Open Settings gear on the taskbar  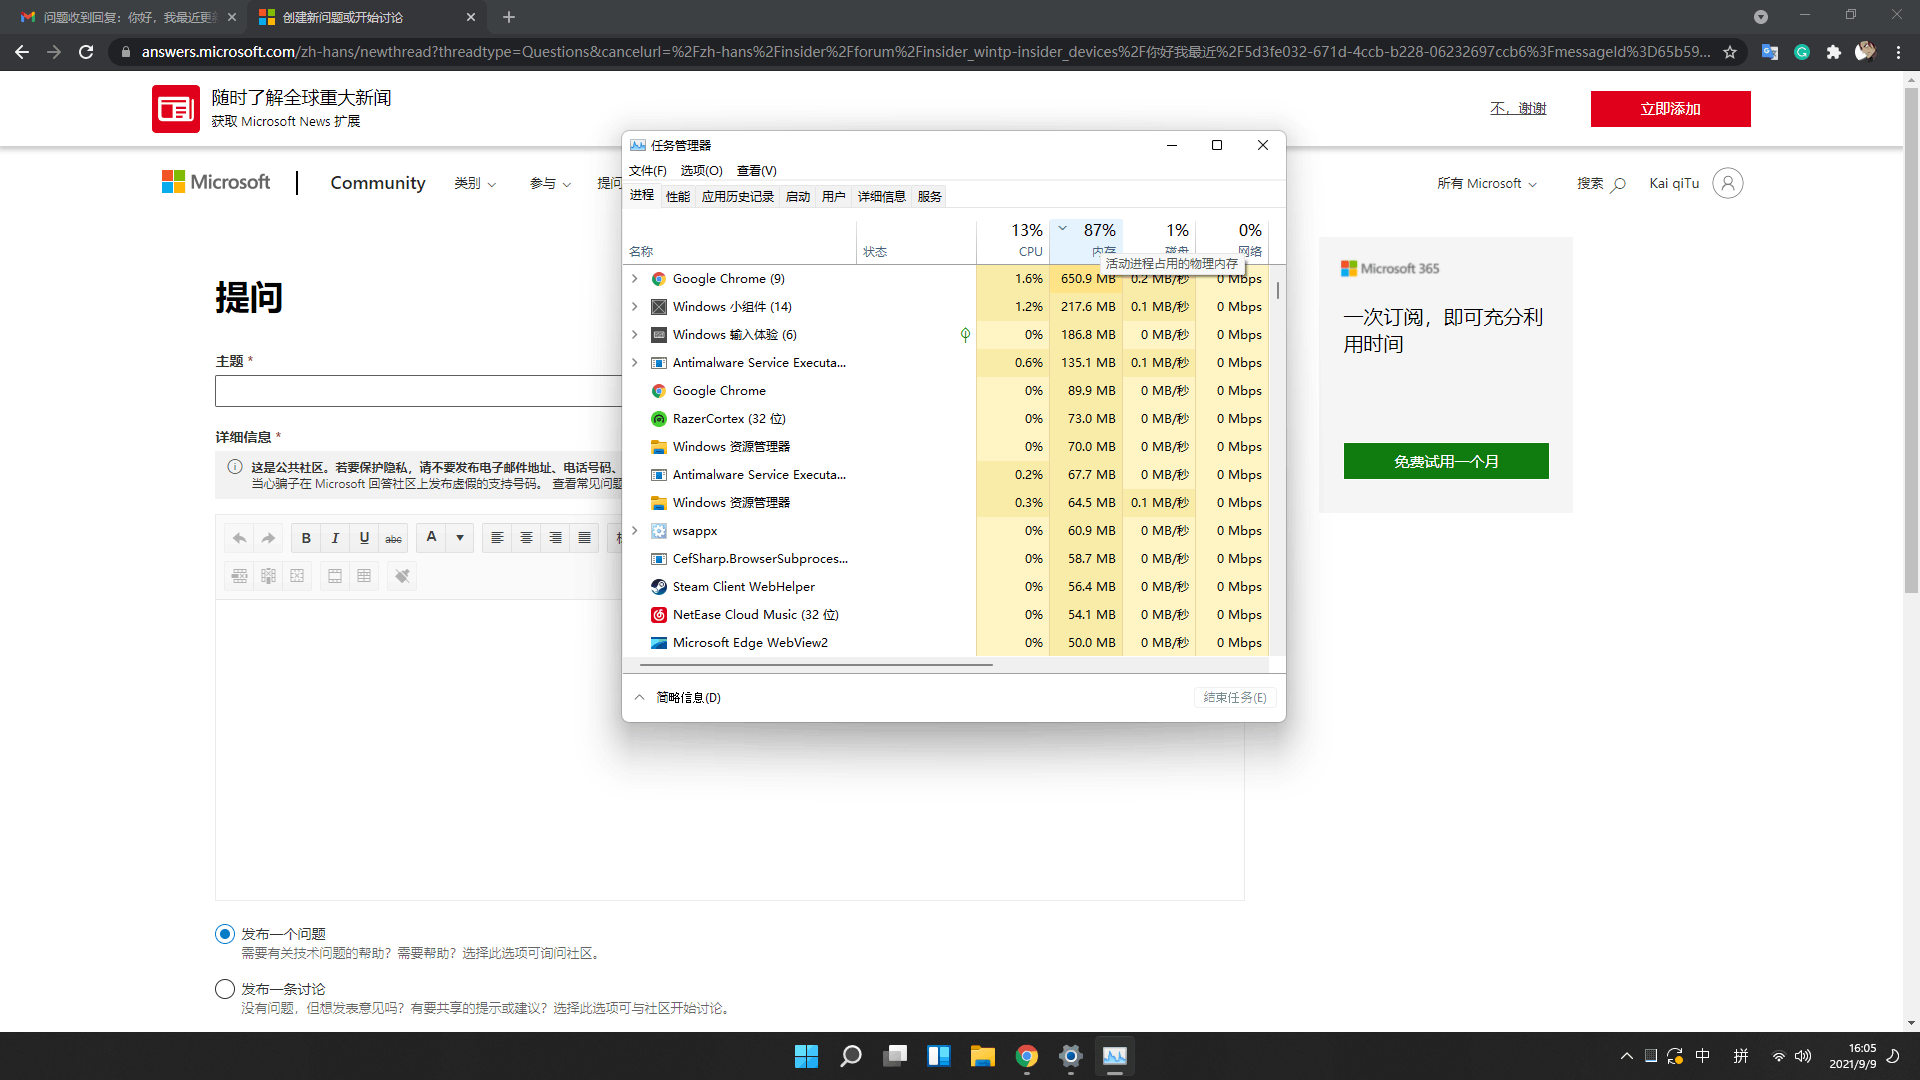[x=1071, y=1056]
